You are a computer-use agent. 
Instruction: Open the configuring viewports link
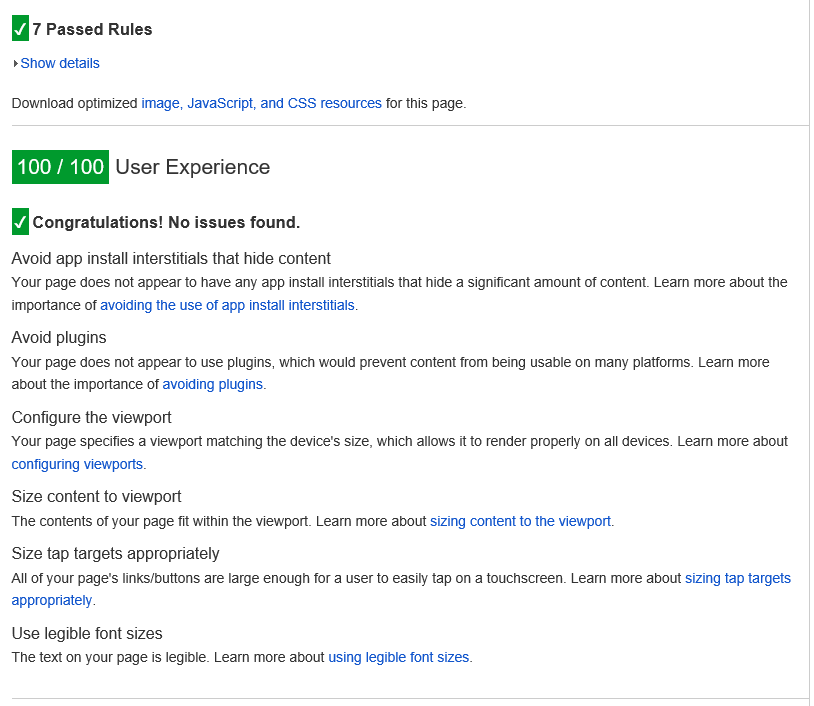pyautogui.click(x=76, y=464)
